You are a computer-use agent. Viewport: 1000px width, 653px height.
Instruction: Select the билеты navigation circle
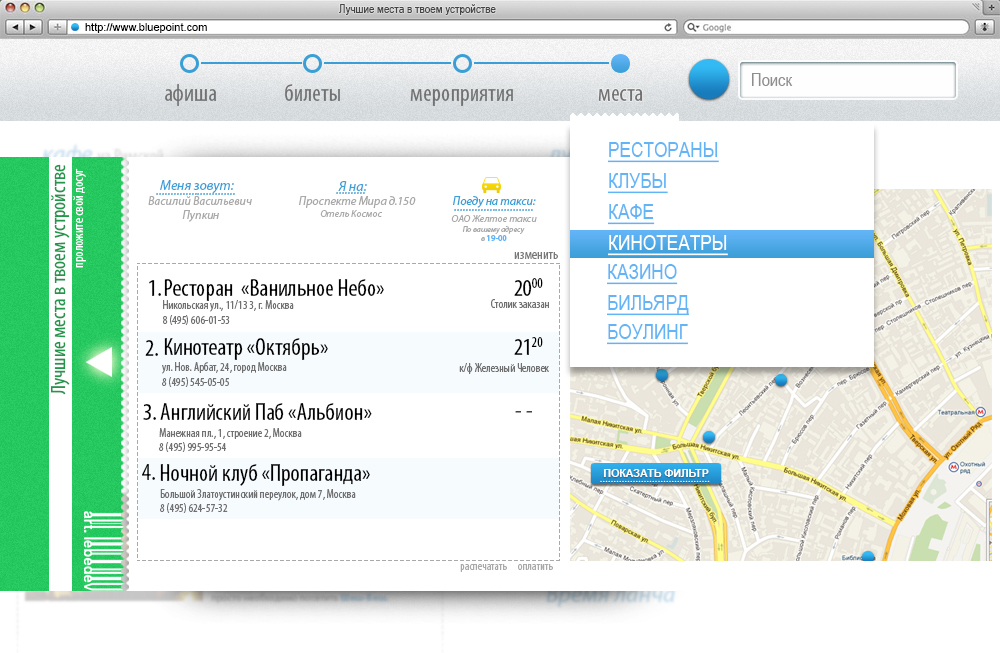pyautogui.click(x=312, y=65)
